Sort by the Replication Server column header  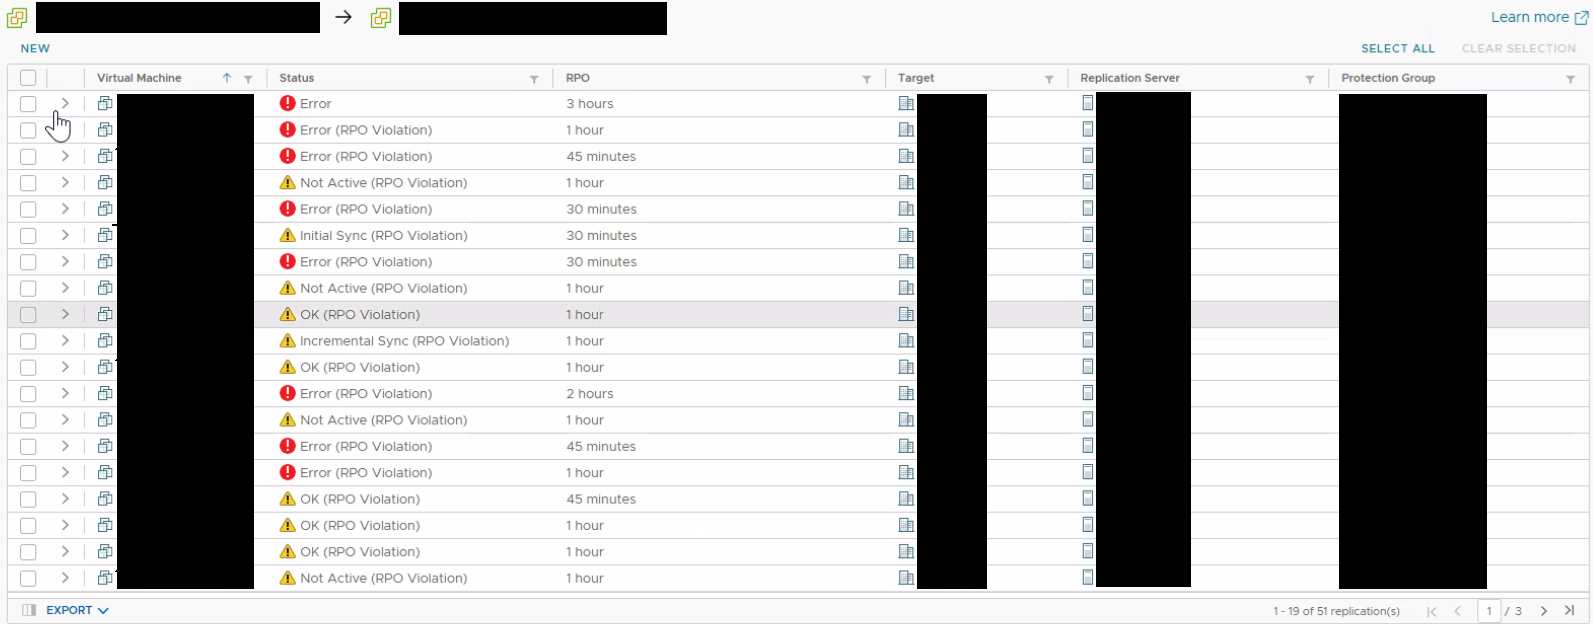pos(1130,78)
